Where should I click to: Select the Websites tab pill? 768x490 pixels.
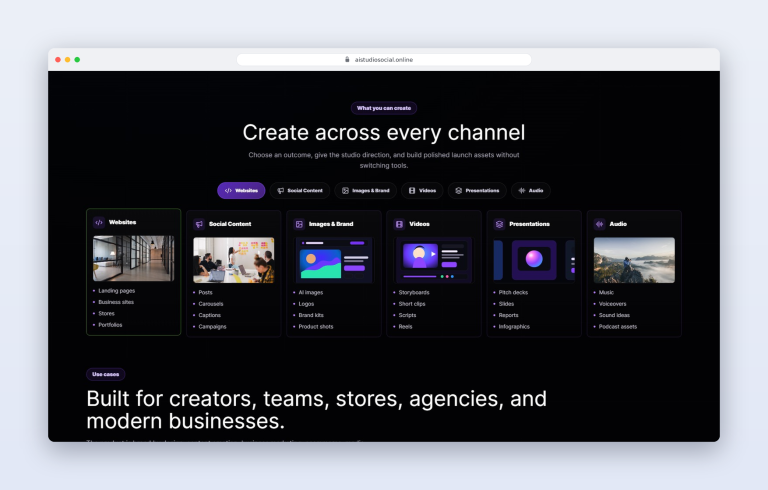pos(241,191)
